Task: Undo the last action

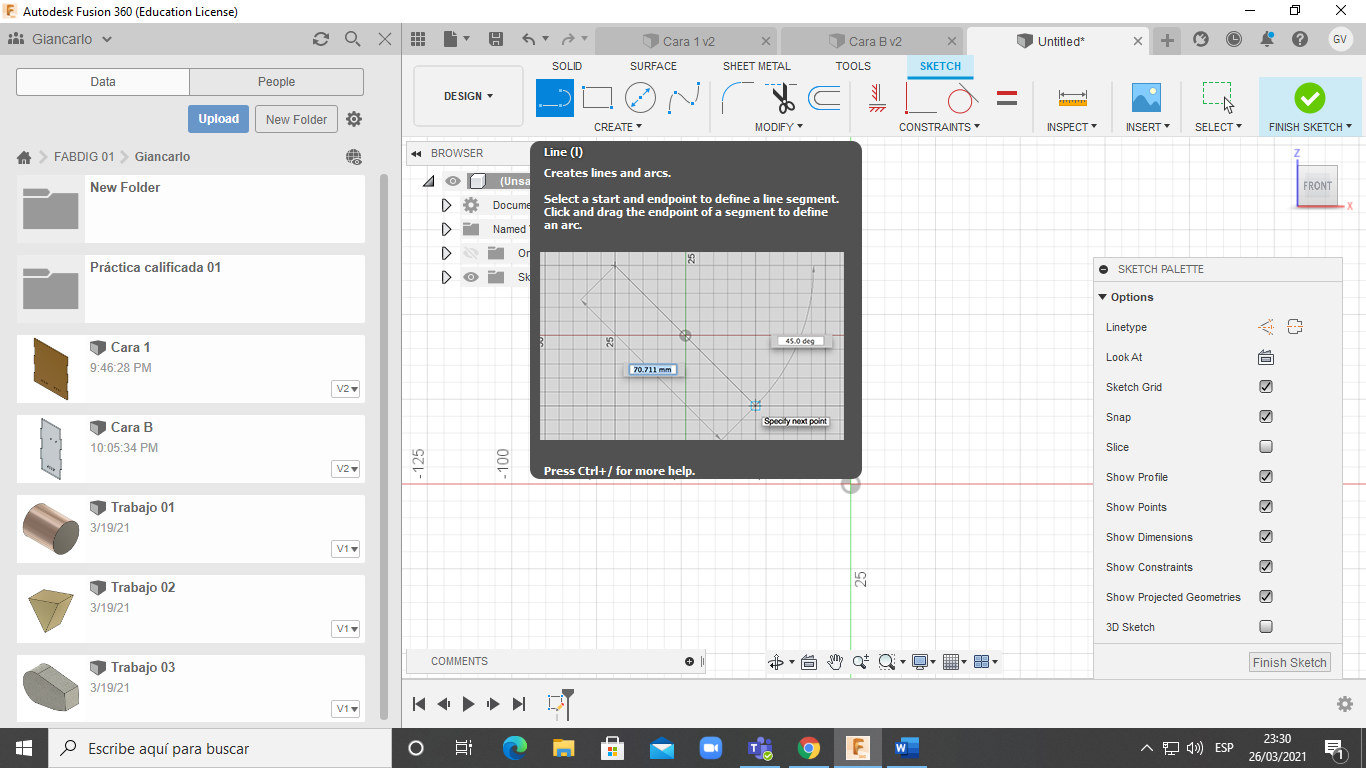Action: tap(528, 39)
